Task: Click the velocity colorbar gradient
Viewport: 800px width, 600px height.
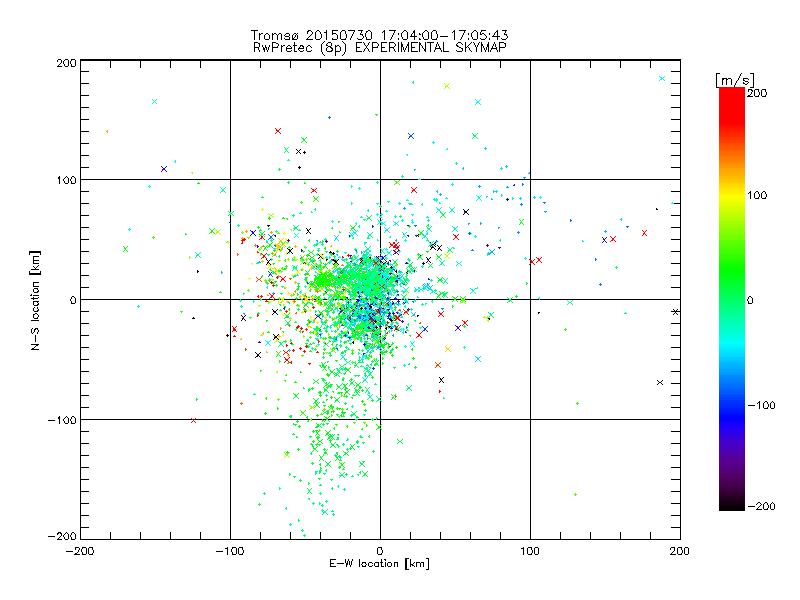Action: (732, 299)
